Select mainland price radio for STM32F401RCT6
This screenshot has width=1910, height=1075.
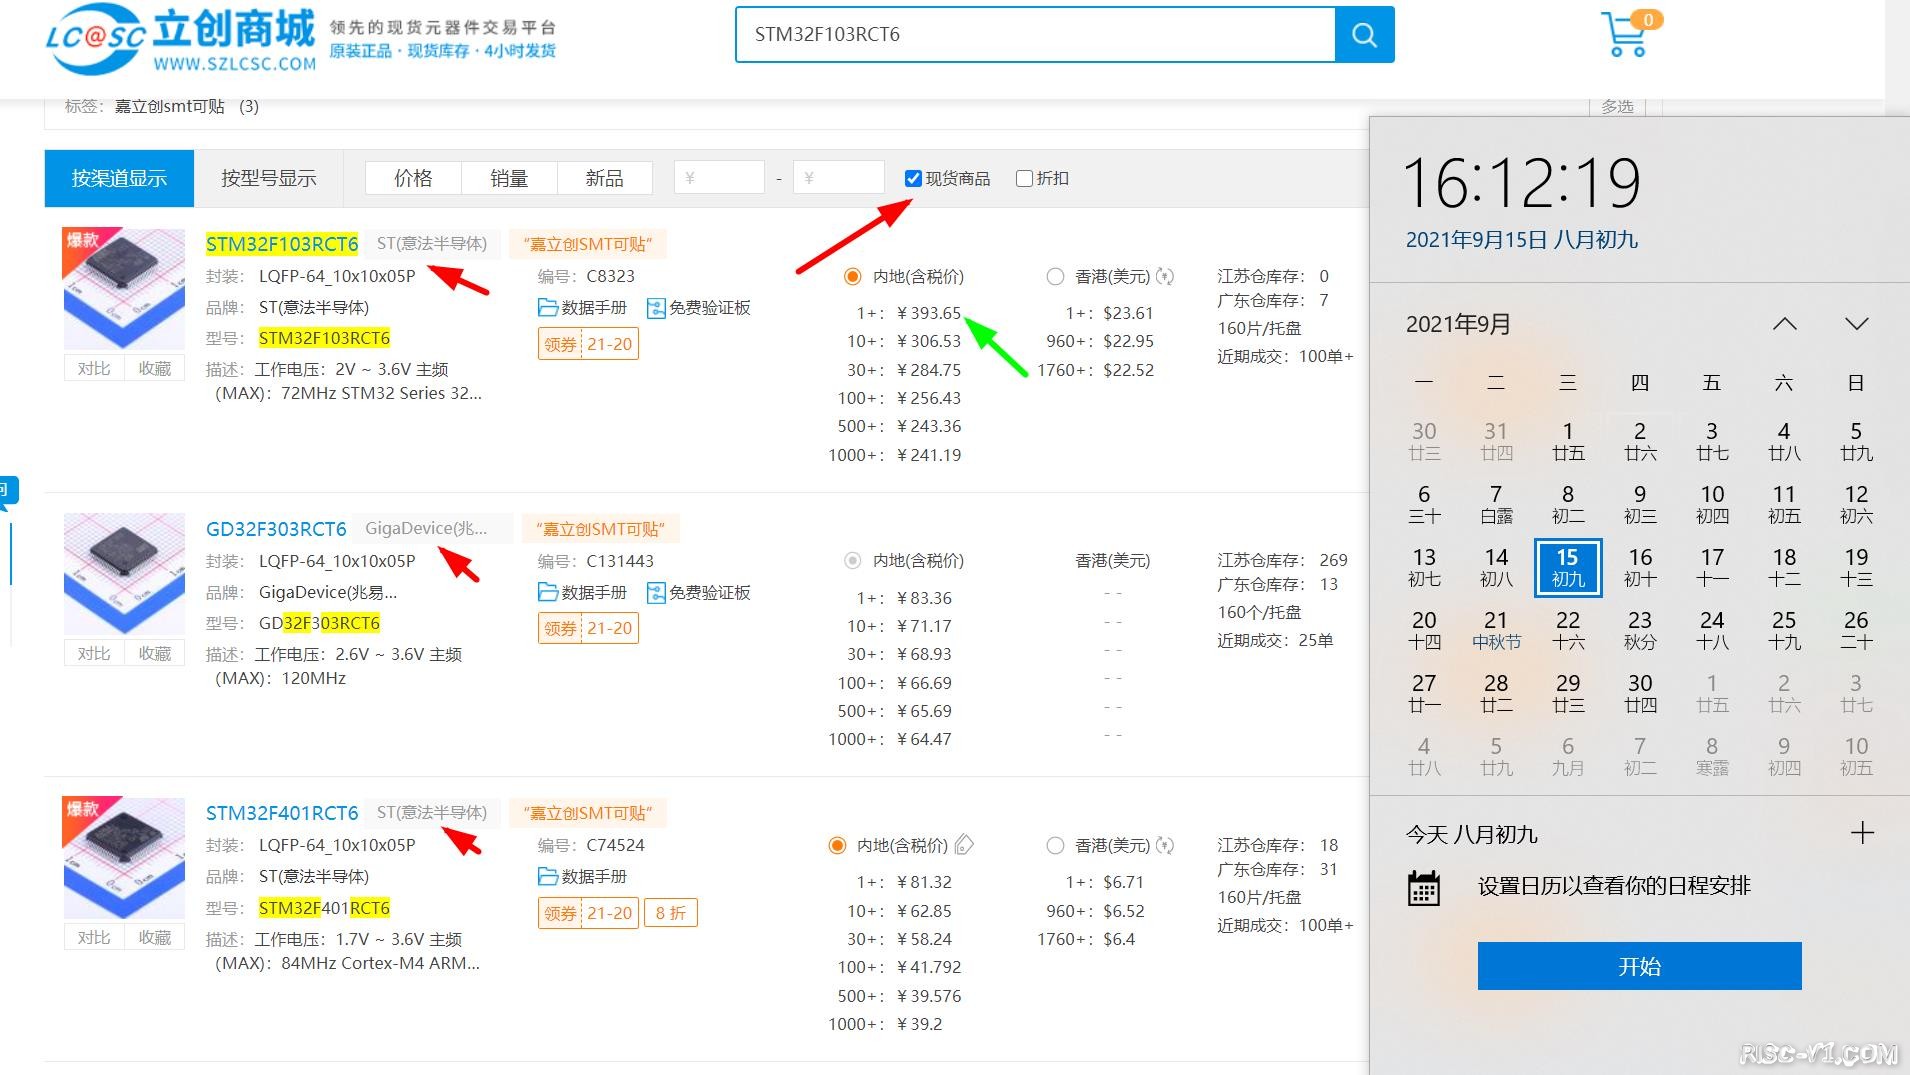click(x=838, y=845)
